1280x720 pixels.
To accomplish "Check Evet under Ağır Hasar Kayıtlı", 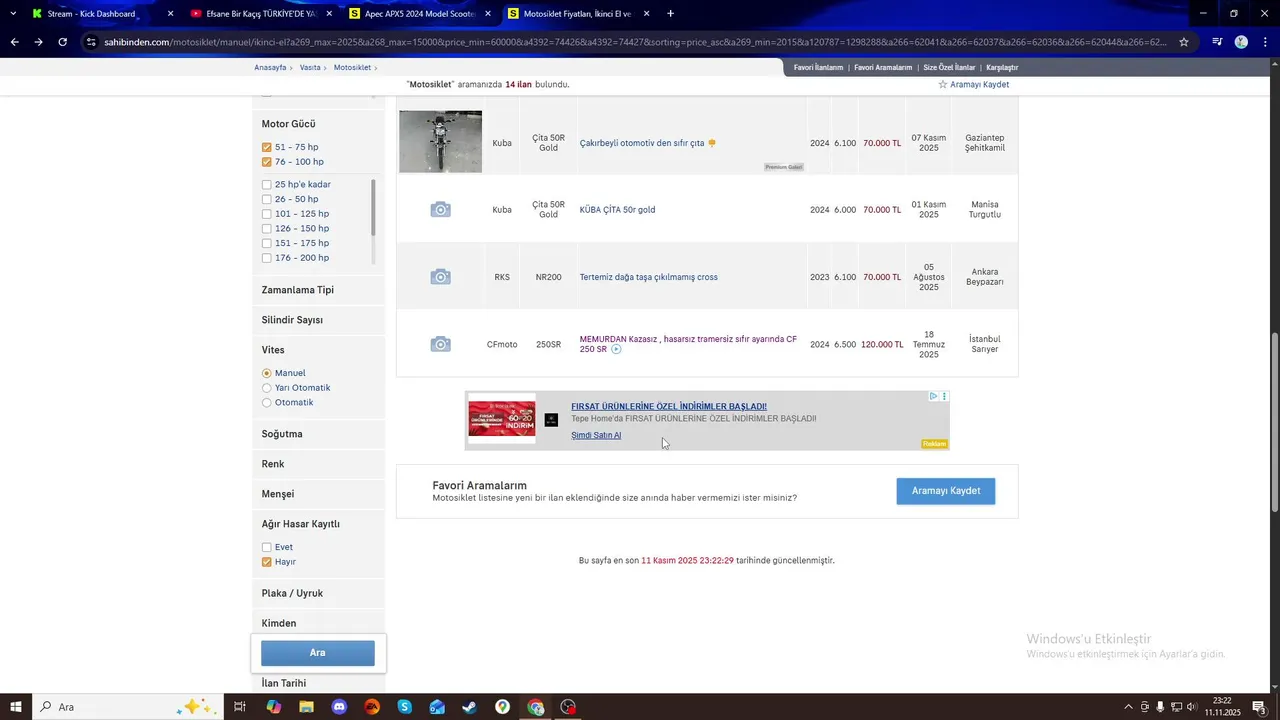I will click(267, 547).
